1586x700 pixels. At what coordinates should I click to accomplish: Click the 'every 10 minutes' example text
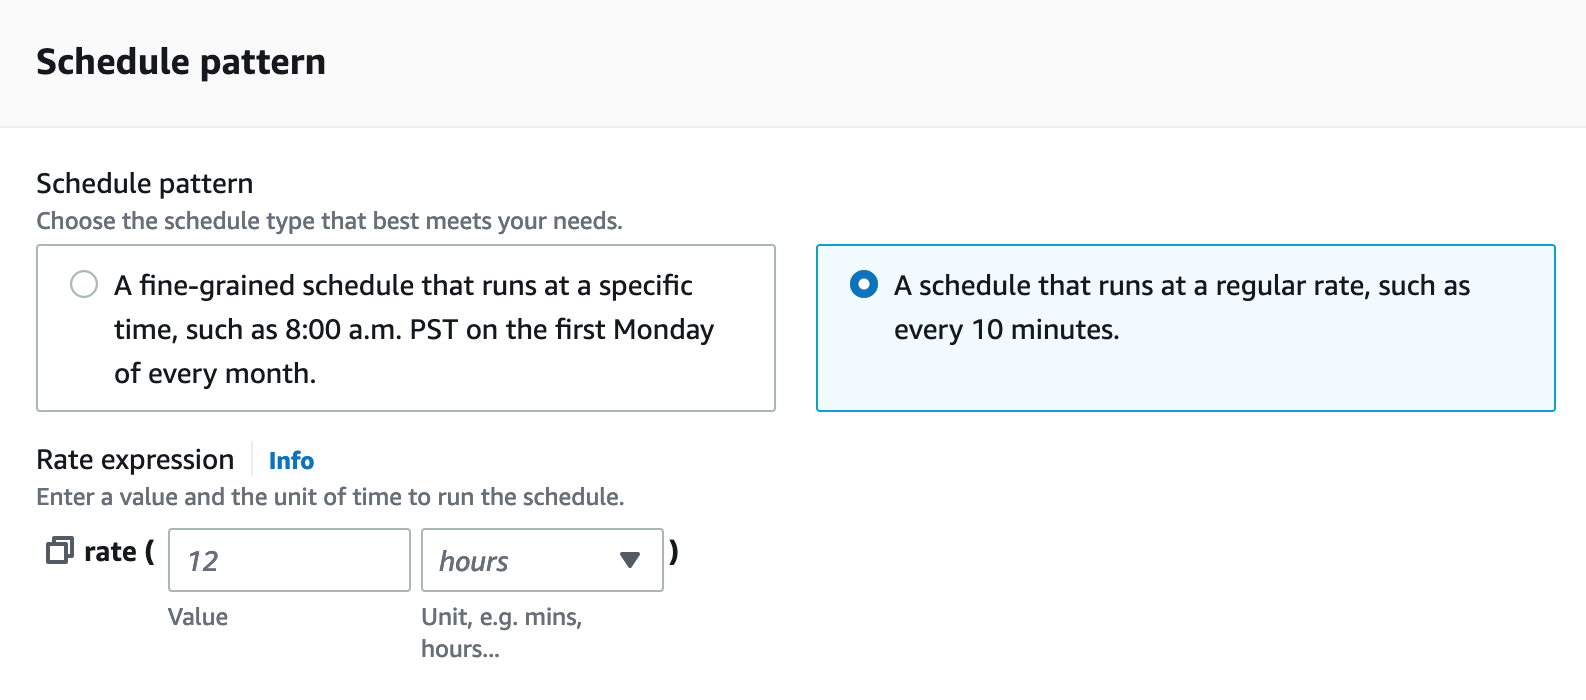click(1006, 330)
